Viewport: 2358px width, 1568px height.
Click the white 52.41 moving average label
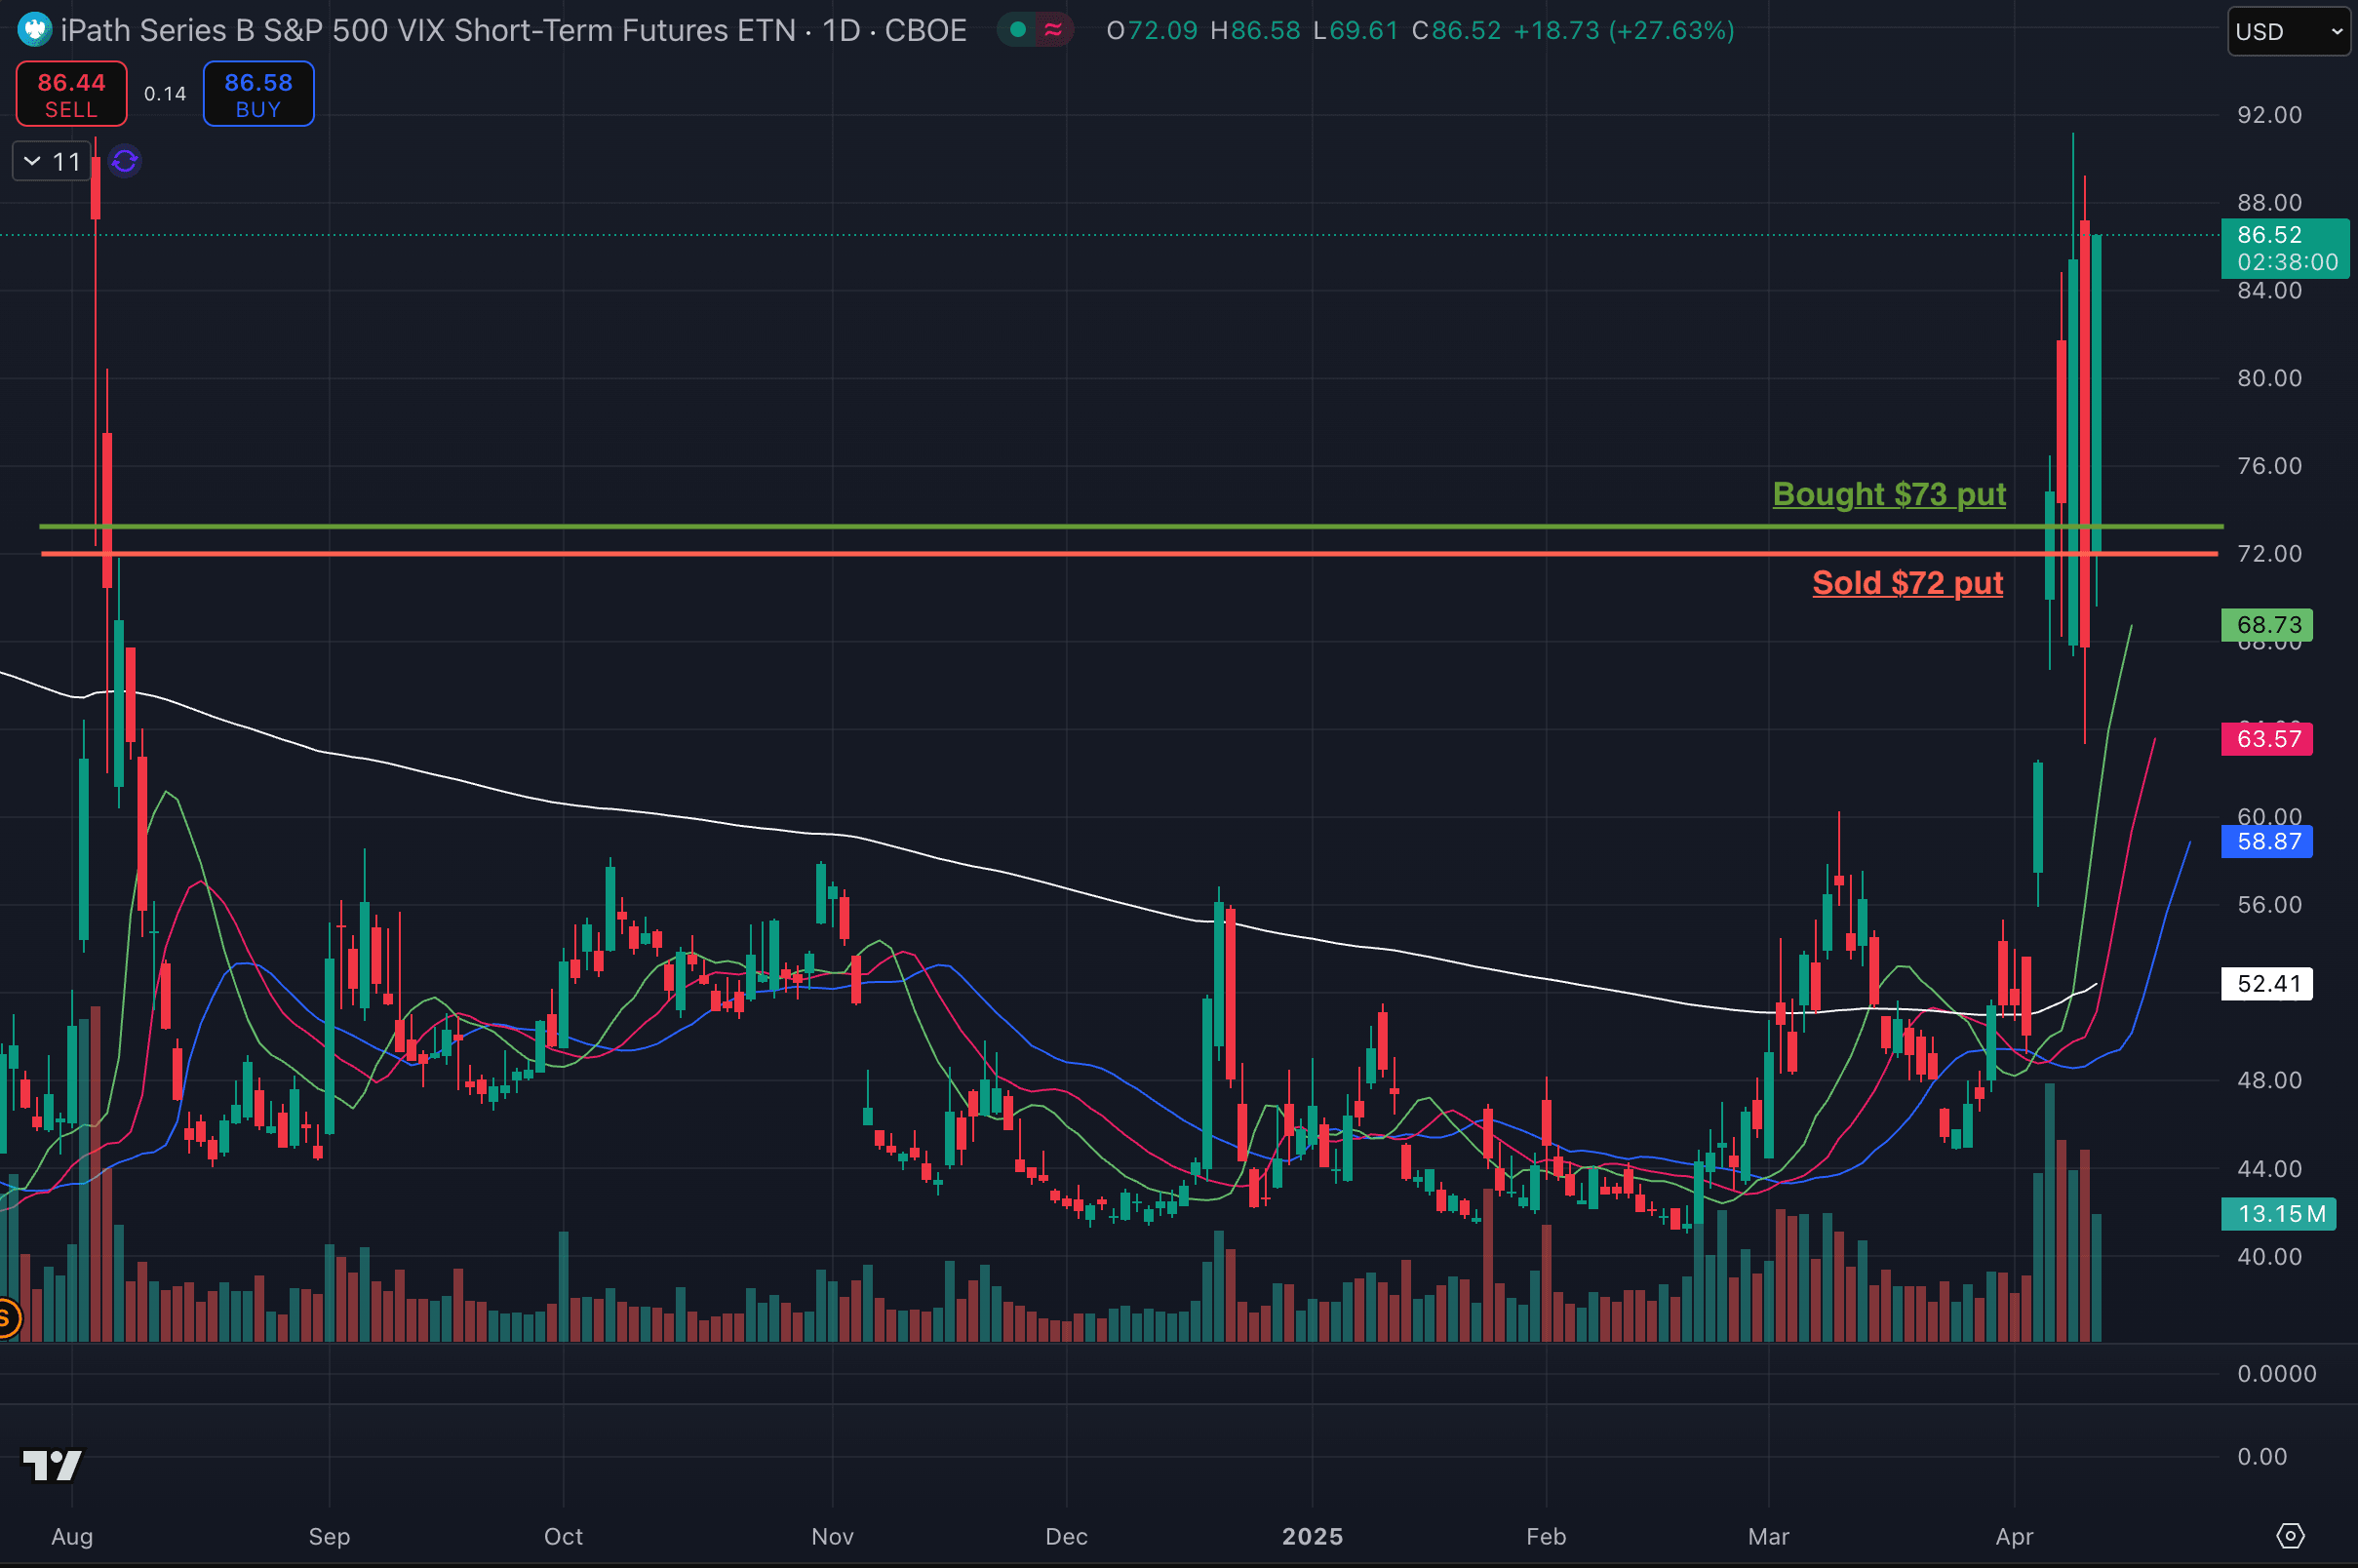click(2267, 983)
